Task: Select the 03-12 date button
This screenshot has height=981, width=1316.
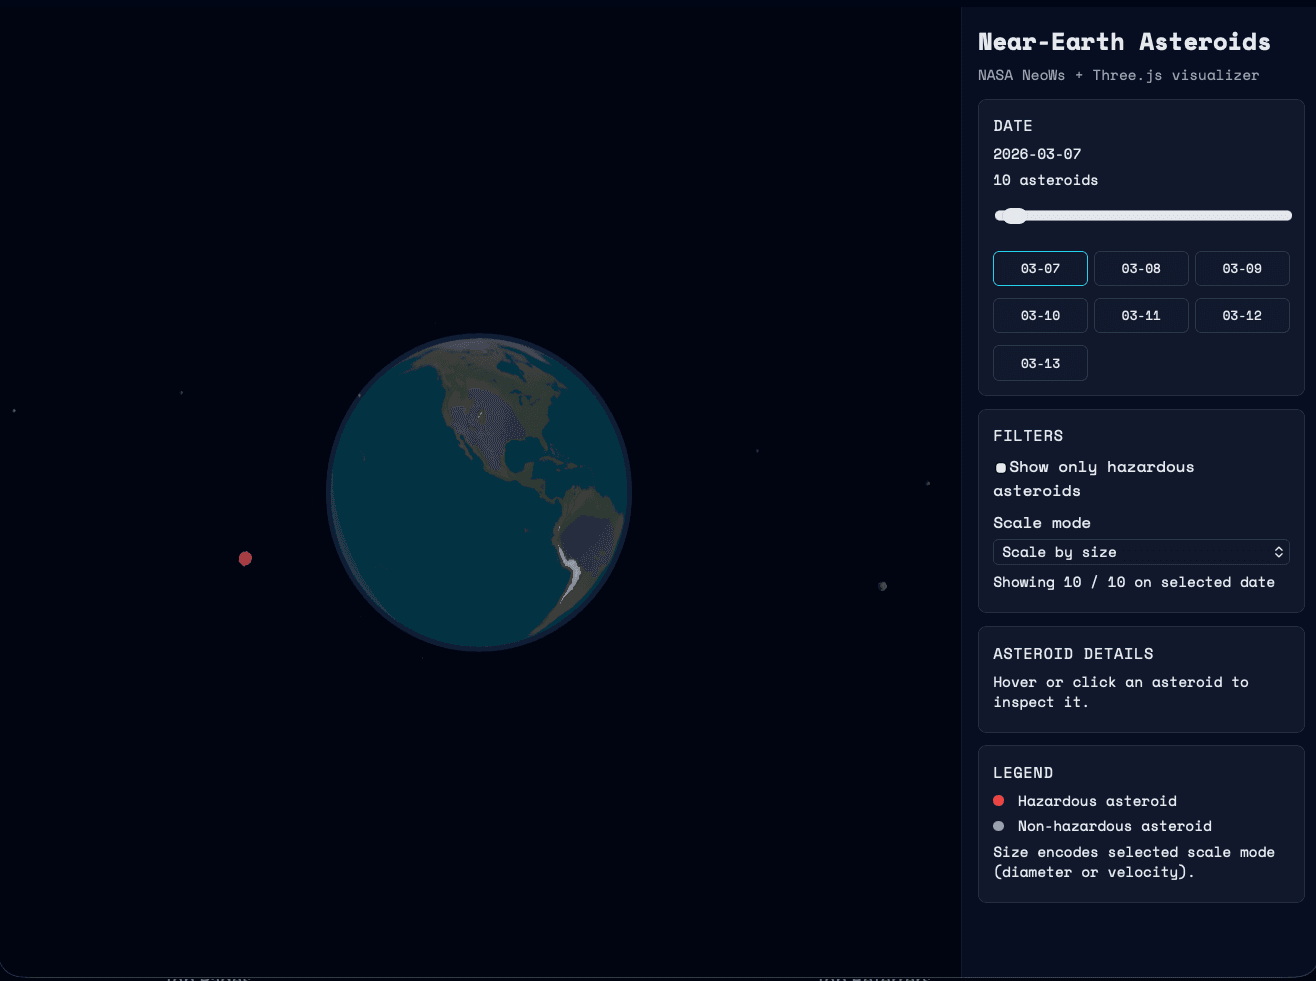Action: 1242,315
